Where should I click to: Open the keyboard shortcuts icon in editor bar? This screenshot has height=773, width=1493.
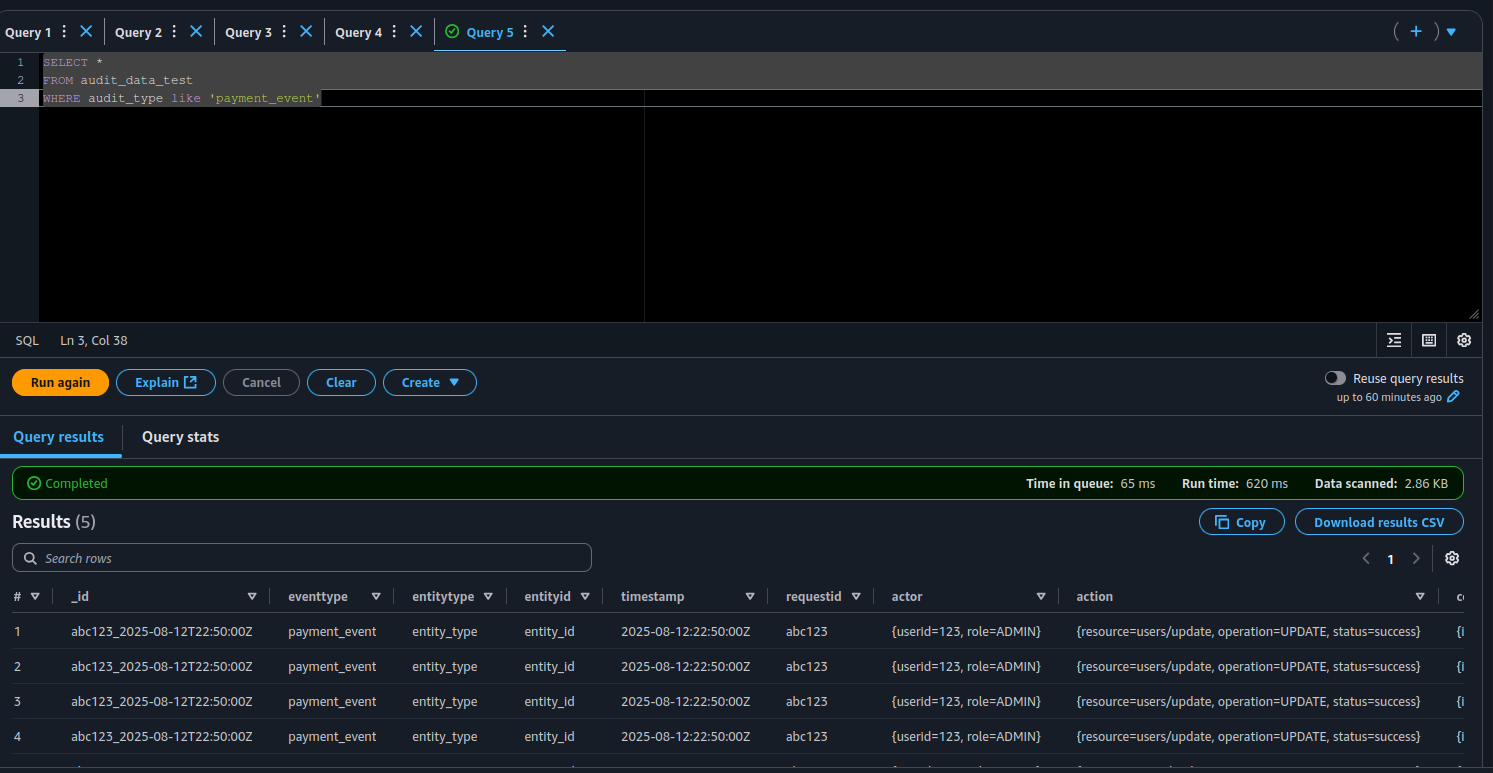click(1429, 340)
